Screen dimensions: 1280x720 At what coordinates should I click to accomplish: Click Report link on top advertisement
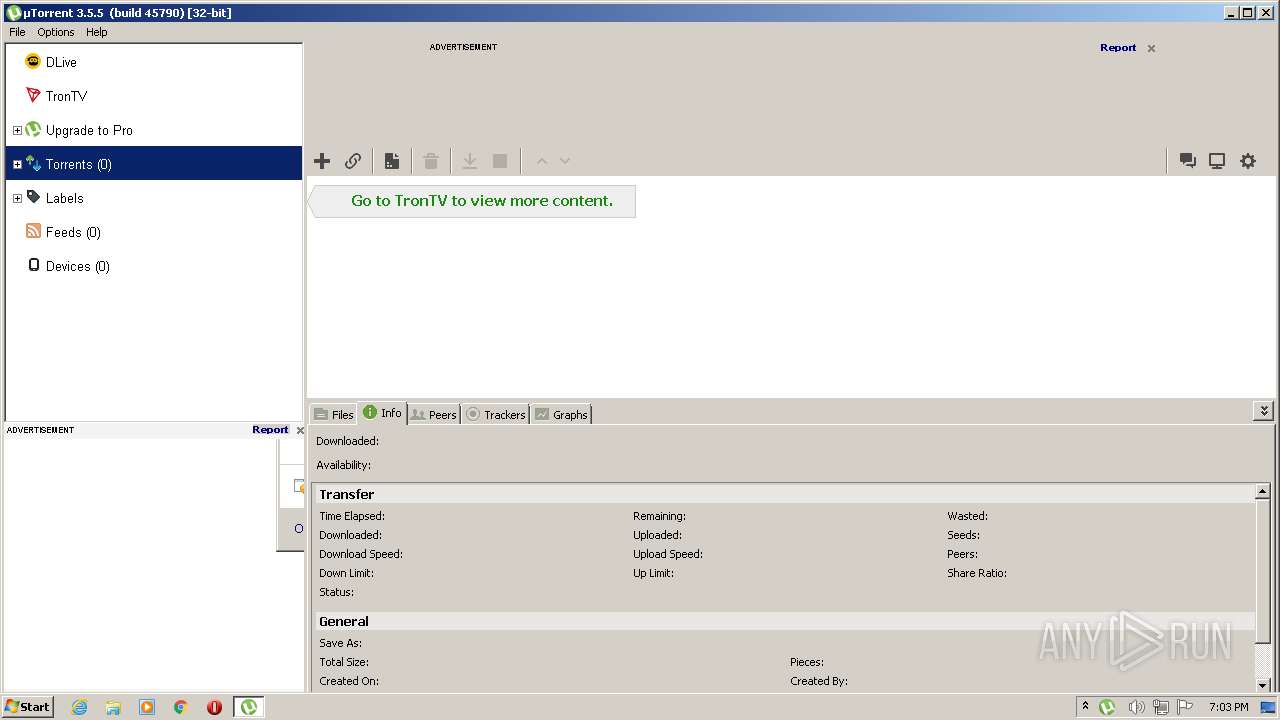pyautogui.click(x=1118, y=48)
